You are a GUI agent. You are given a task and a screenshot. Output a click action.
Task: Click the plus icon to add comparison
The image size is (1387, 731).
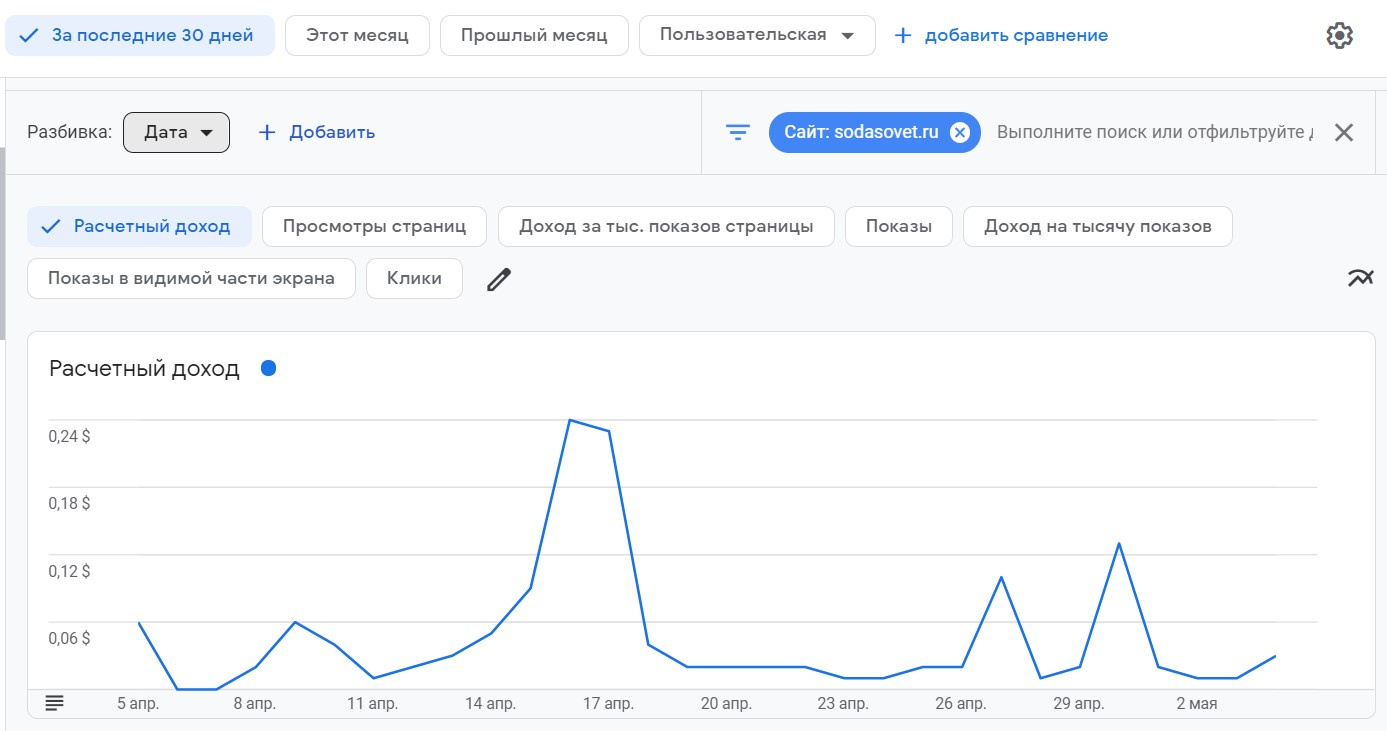click(903, 36)
